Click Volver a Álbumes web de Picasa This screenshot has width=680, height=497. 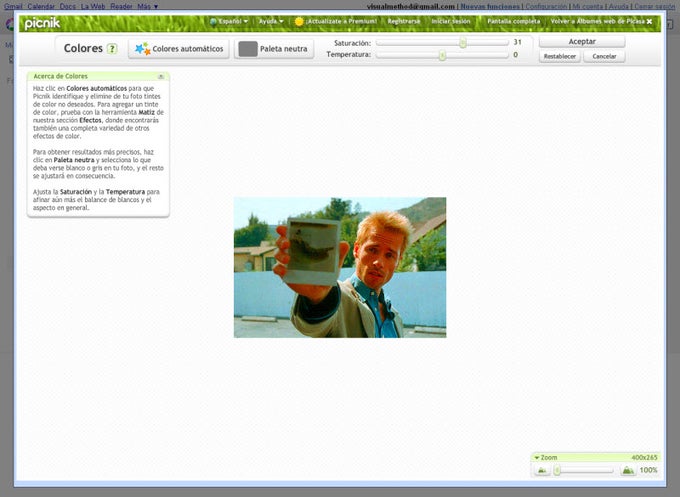click(x=598, y=21)
